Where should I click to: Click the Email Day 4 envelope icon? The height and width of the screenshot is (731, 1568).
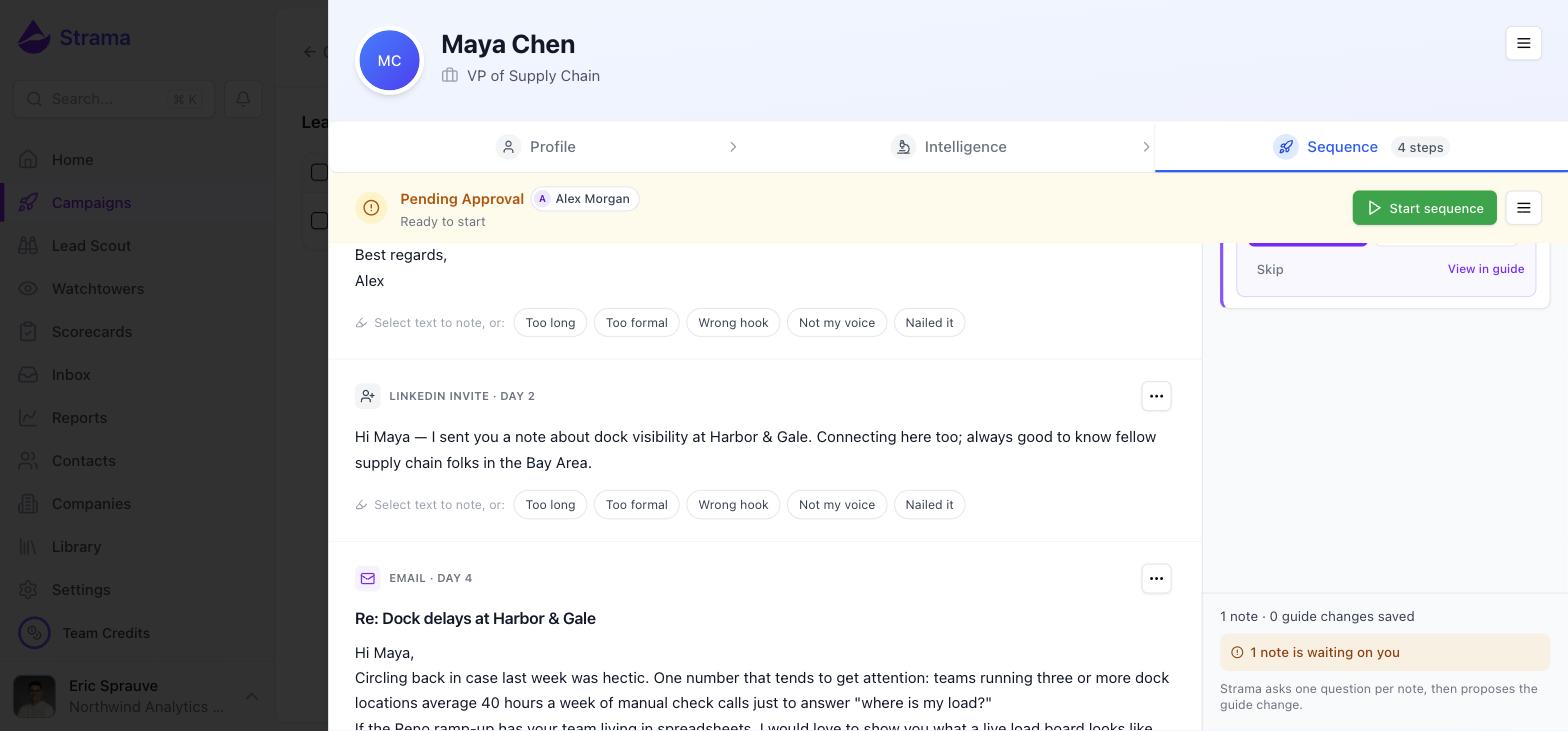[x=367, y=578]
